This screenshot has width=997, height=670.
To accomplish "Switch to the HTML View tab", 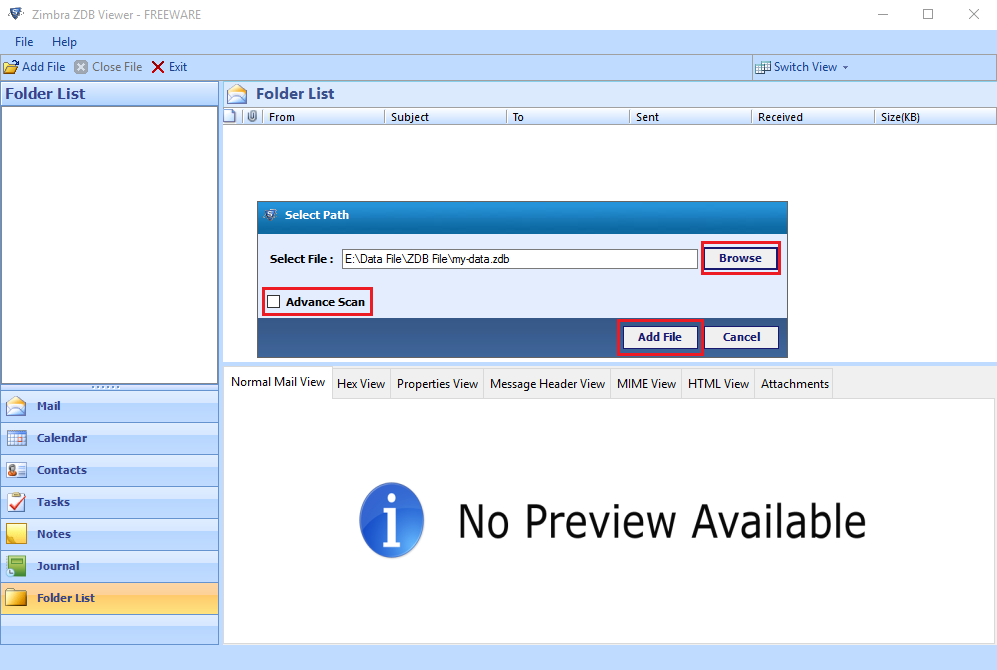I will point(719,384).
